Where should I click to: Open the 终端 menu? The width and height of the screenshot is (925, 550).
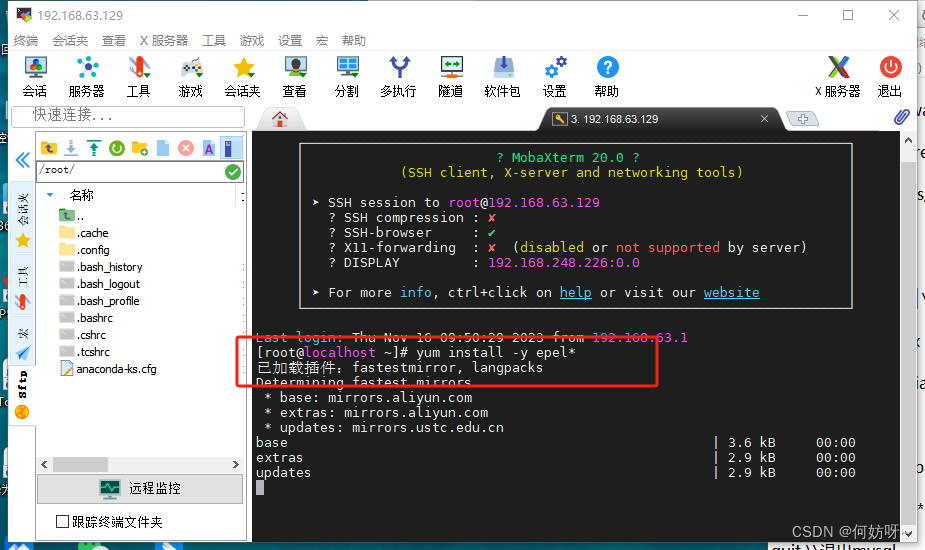coord(26,41)
